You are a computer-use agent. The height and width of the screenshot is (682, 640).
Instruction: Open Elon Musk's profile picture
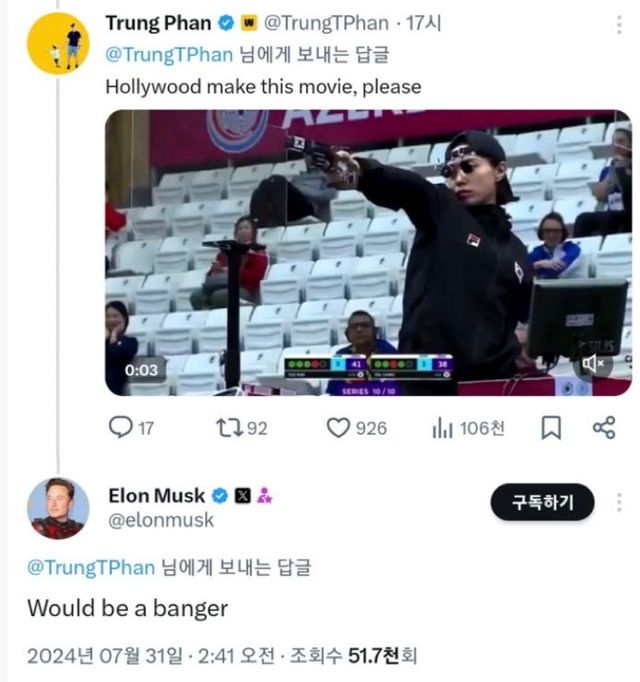pyautogui.click(x=57, y=508)
